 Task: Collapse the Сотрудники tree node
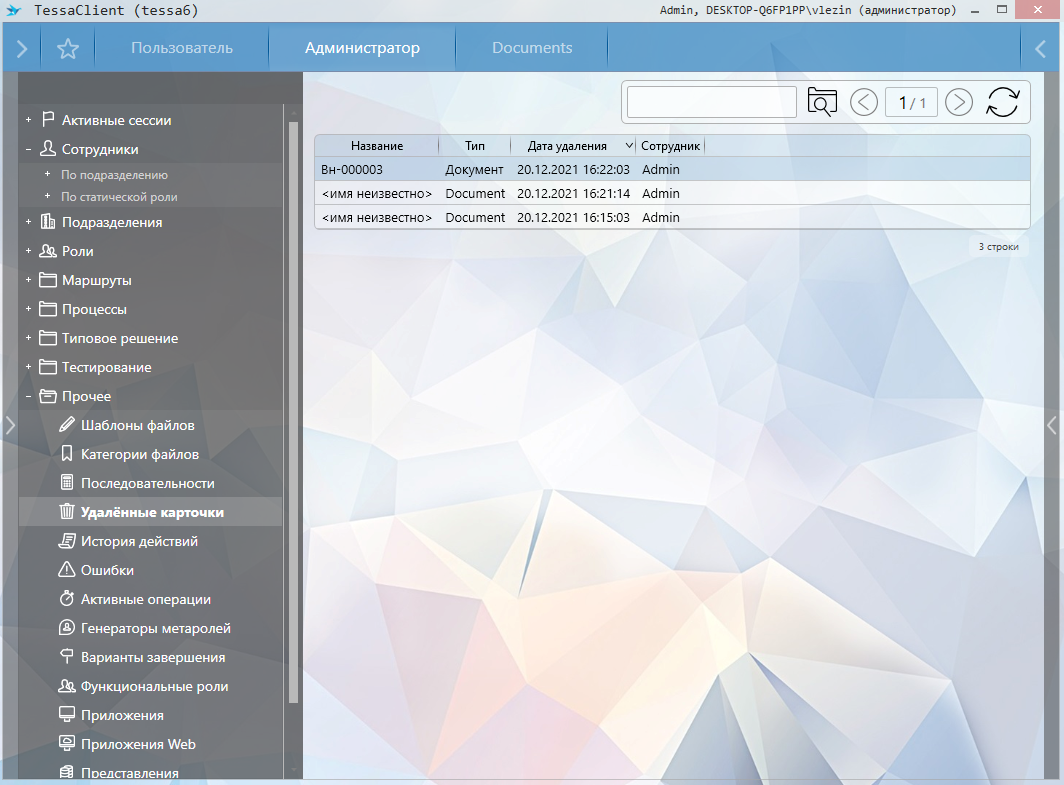[x=29, y=149]
